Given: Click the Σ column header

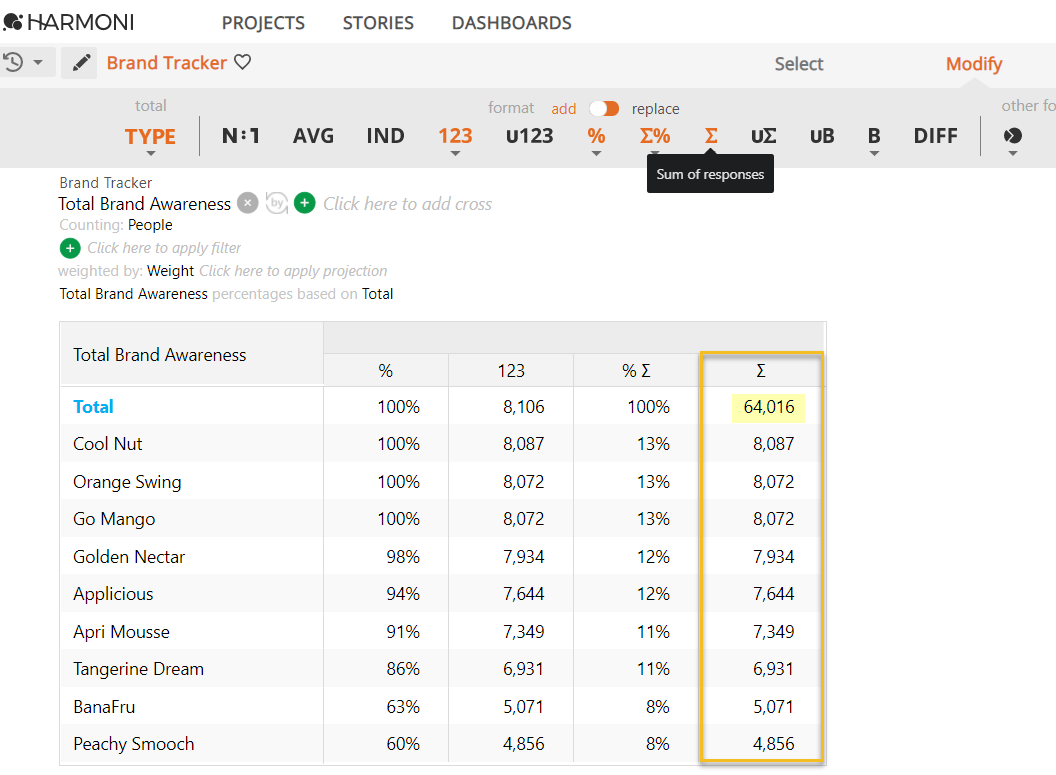Looking at the screenshot, I should 761,370.
